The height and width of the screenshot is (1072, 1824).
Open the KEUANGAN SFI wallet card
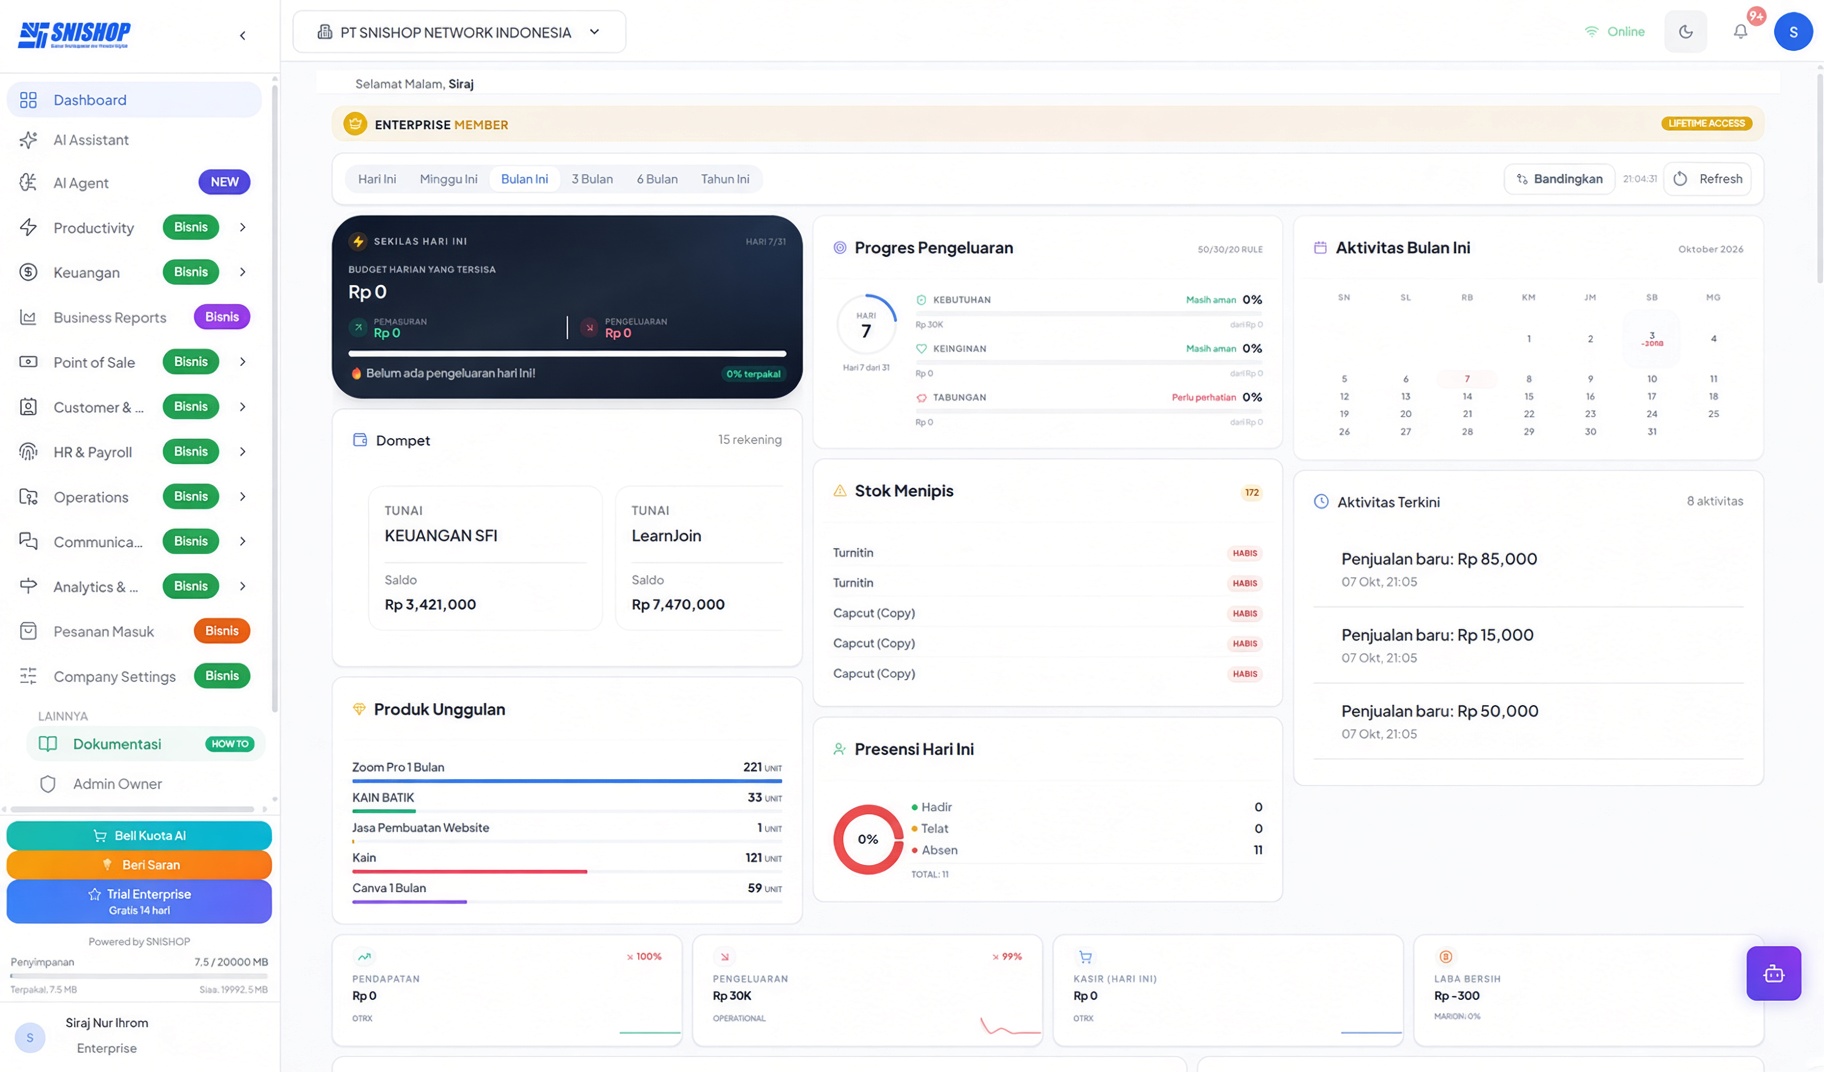pyautogui.click(x=485, y=558)
